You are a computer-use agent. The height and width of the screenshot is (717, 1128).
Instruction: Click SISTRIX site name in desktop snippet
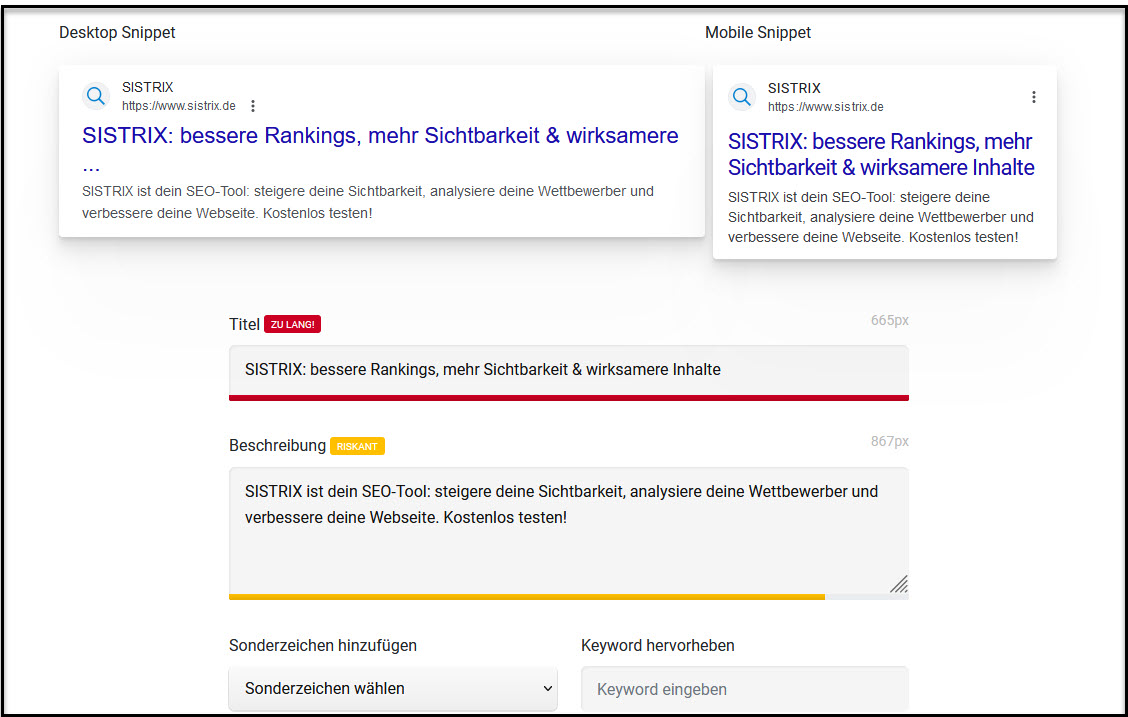pyautogui.click(x=147, y=87)
